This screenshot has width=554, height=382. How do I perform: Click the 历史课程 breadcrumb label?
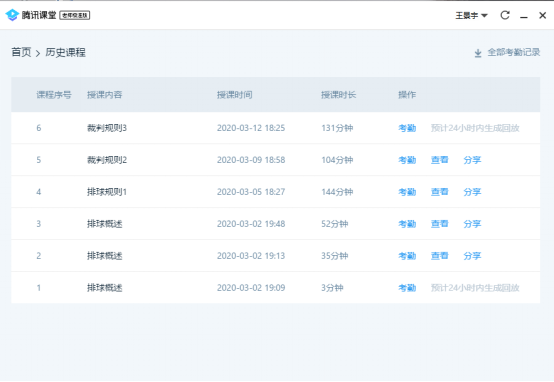coord(65,52)
